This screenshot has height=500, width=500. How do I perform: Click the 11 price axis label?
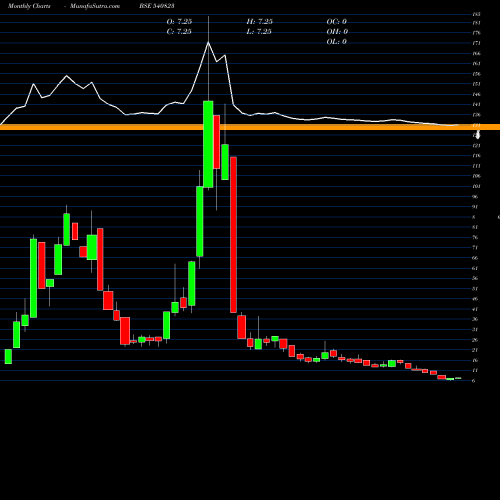[475, 370]
